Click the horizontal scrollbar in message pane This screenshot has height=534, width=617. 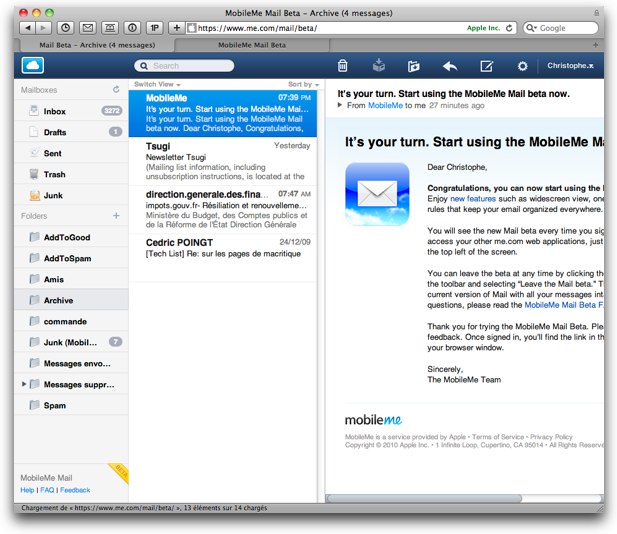tap(424, 498)
